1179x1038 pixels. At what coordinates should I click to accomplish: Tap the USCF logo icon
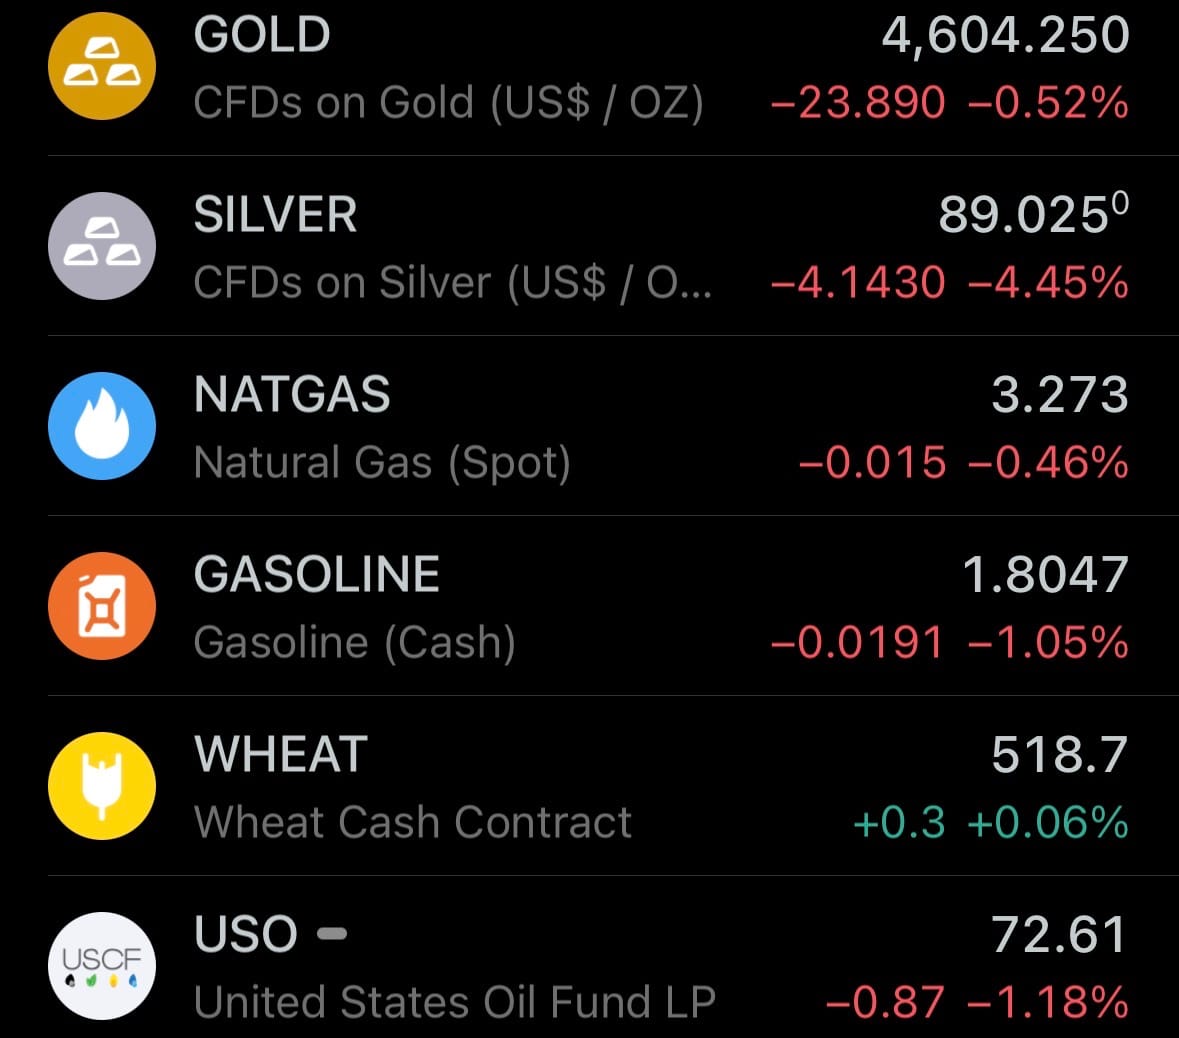tap(102, 966)
